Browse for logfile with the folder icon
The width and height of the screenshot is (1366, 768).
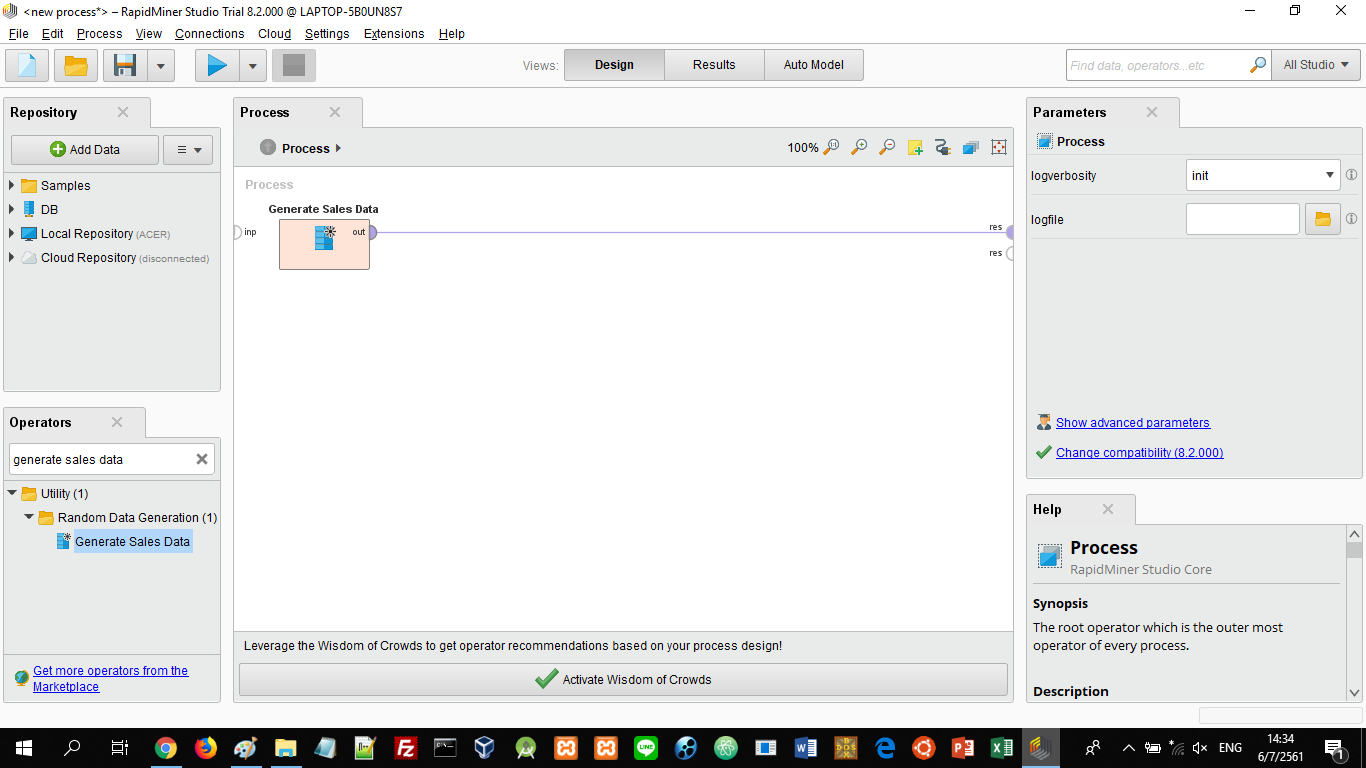pos(1322,219)
